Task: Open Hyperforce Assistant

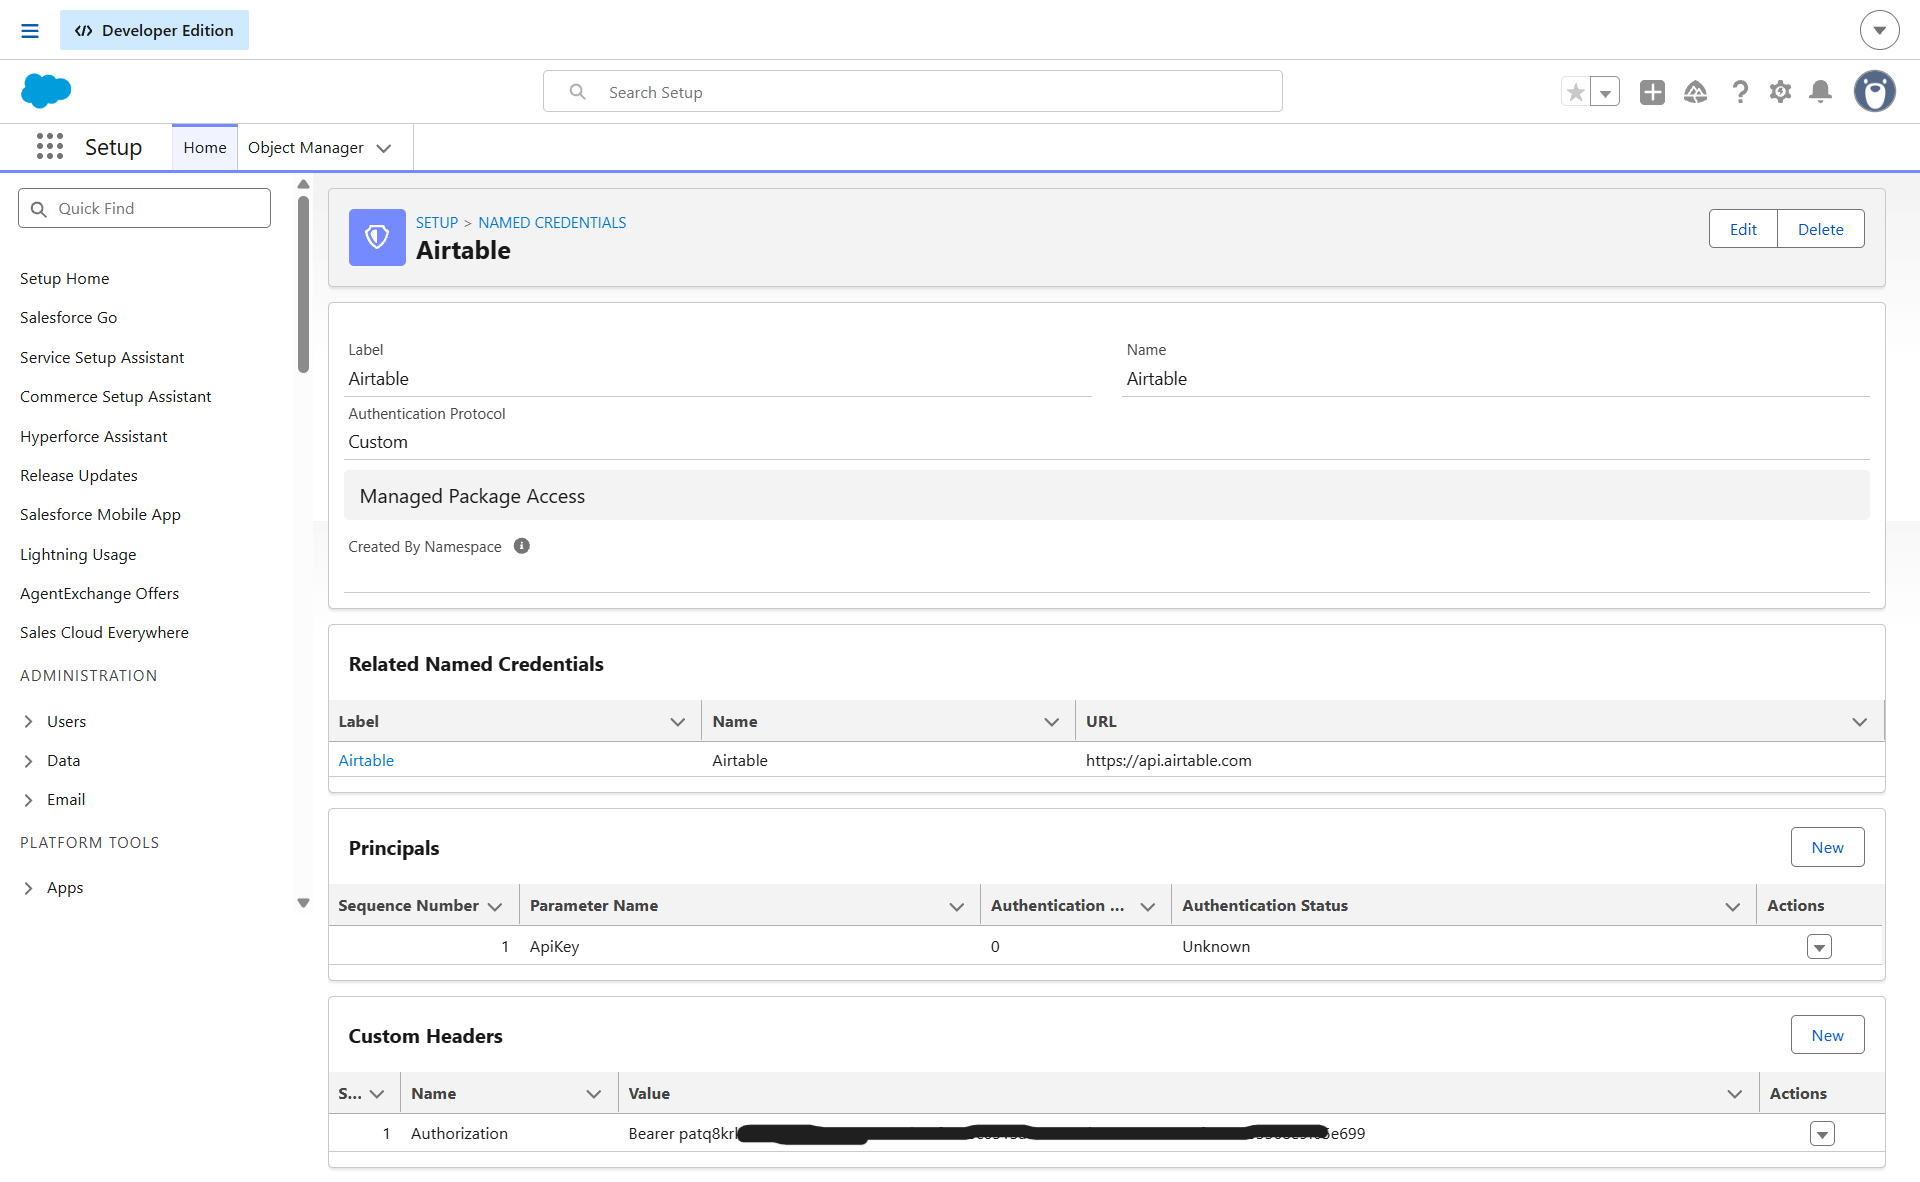Action: click(x=93, y=436)
